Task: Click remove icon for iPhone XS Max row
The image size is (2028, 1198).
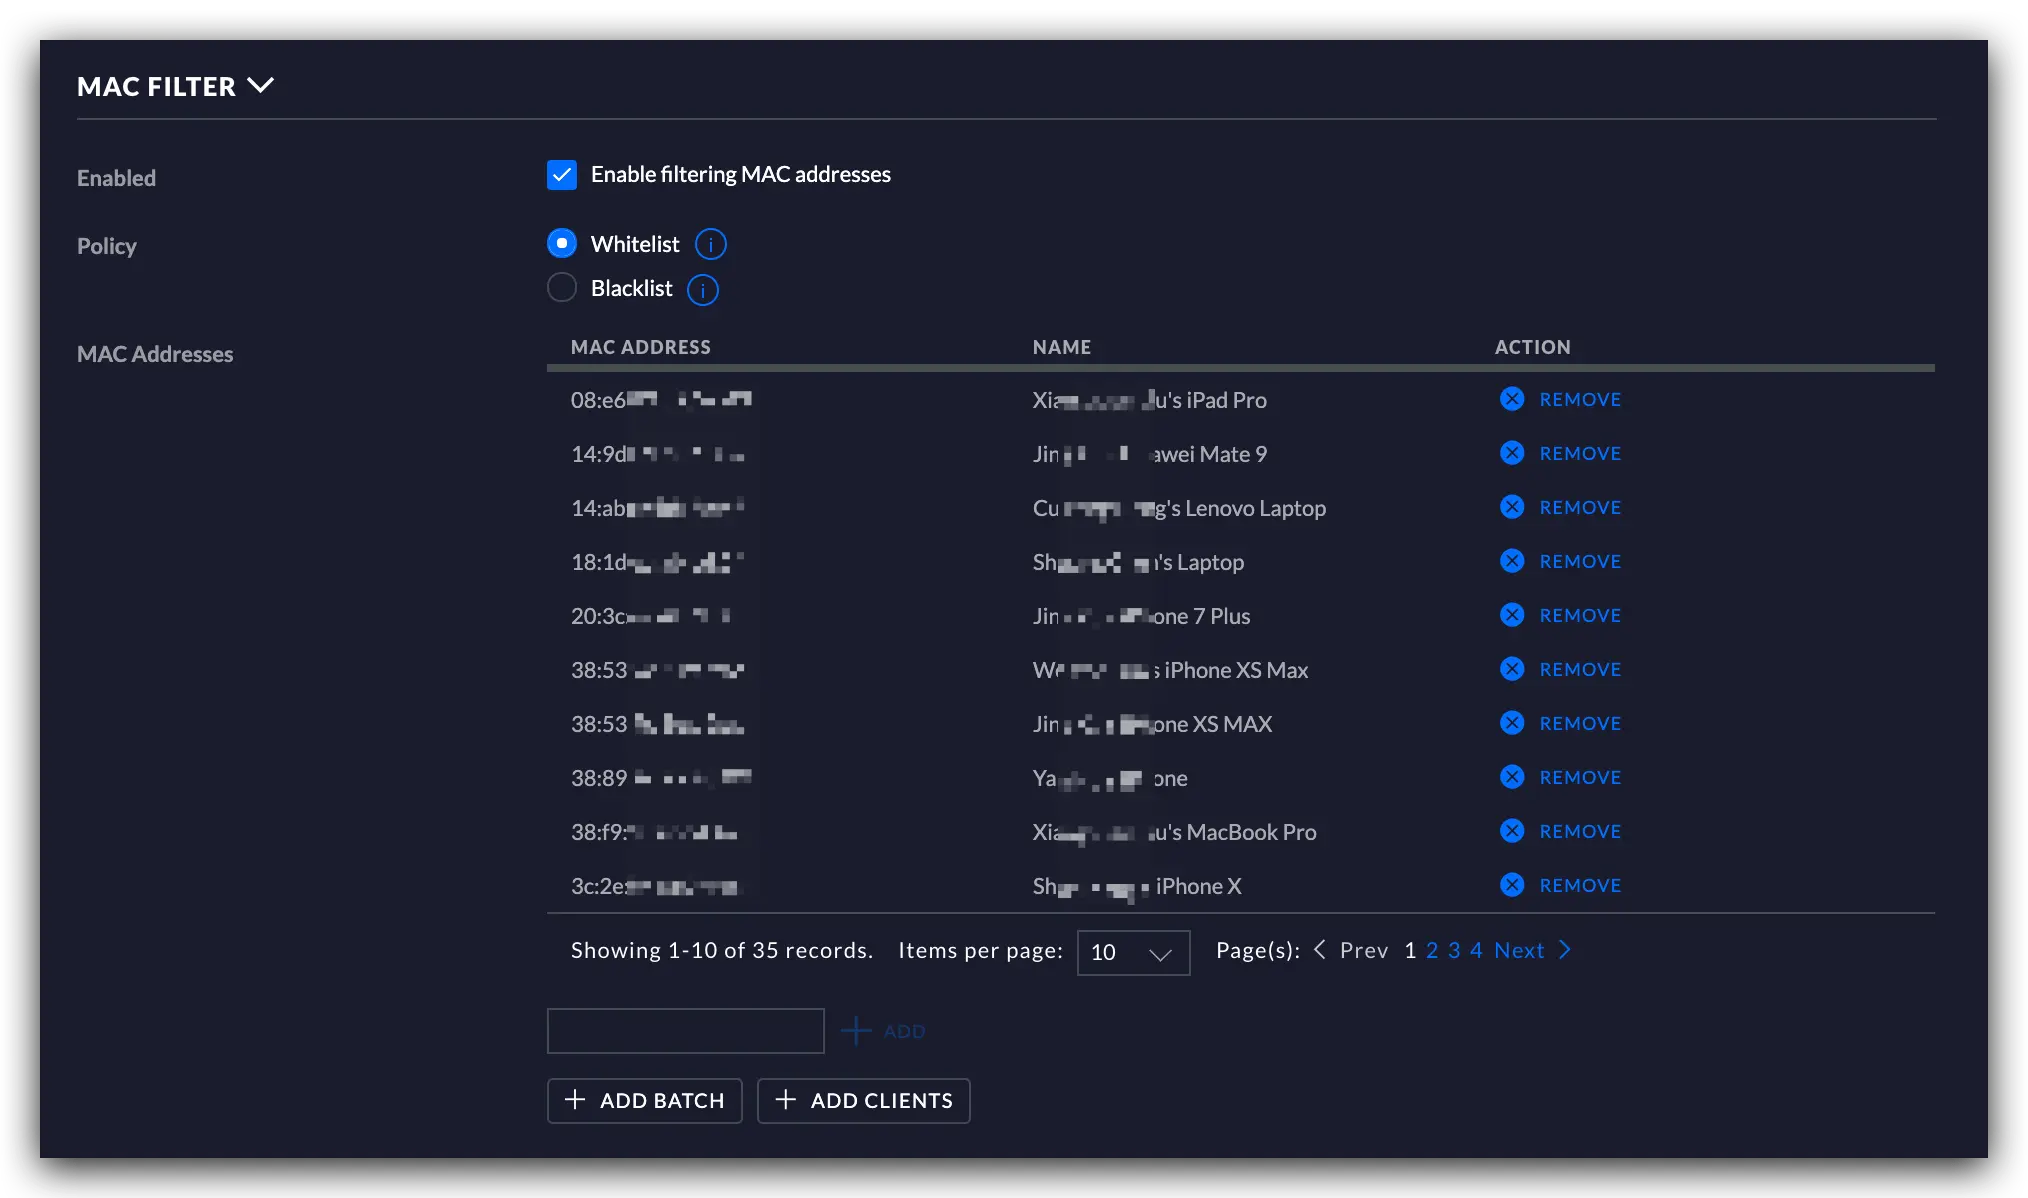Action: coord(1512,669)
